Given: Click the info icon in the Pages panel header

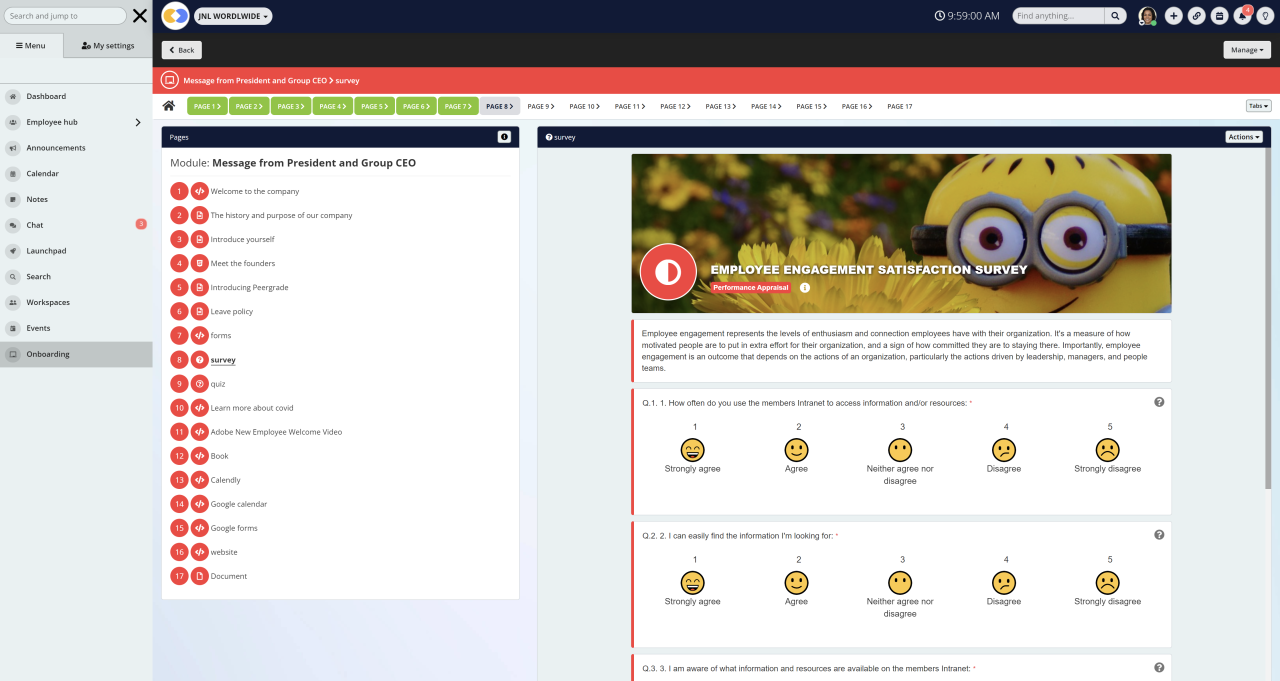Looking at the screenshot, I should [x=506, y=137].
